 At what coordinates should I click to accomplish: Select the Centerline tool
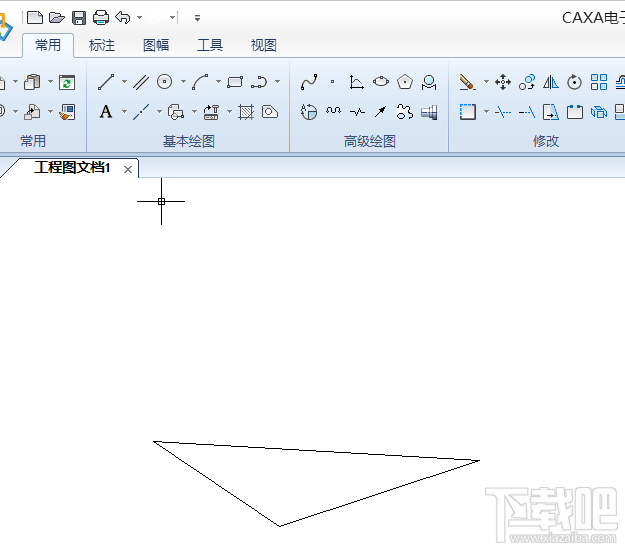click(x=141, y=112)
